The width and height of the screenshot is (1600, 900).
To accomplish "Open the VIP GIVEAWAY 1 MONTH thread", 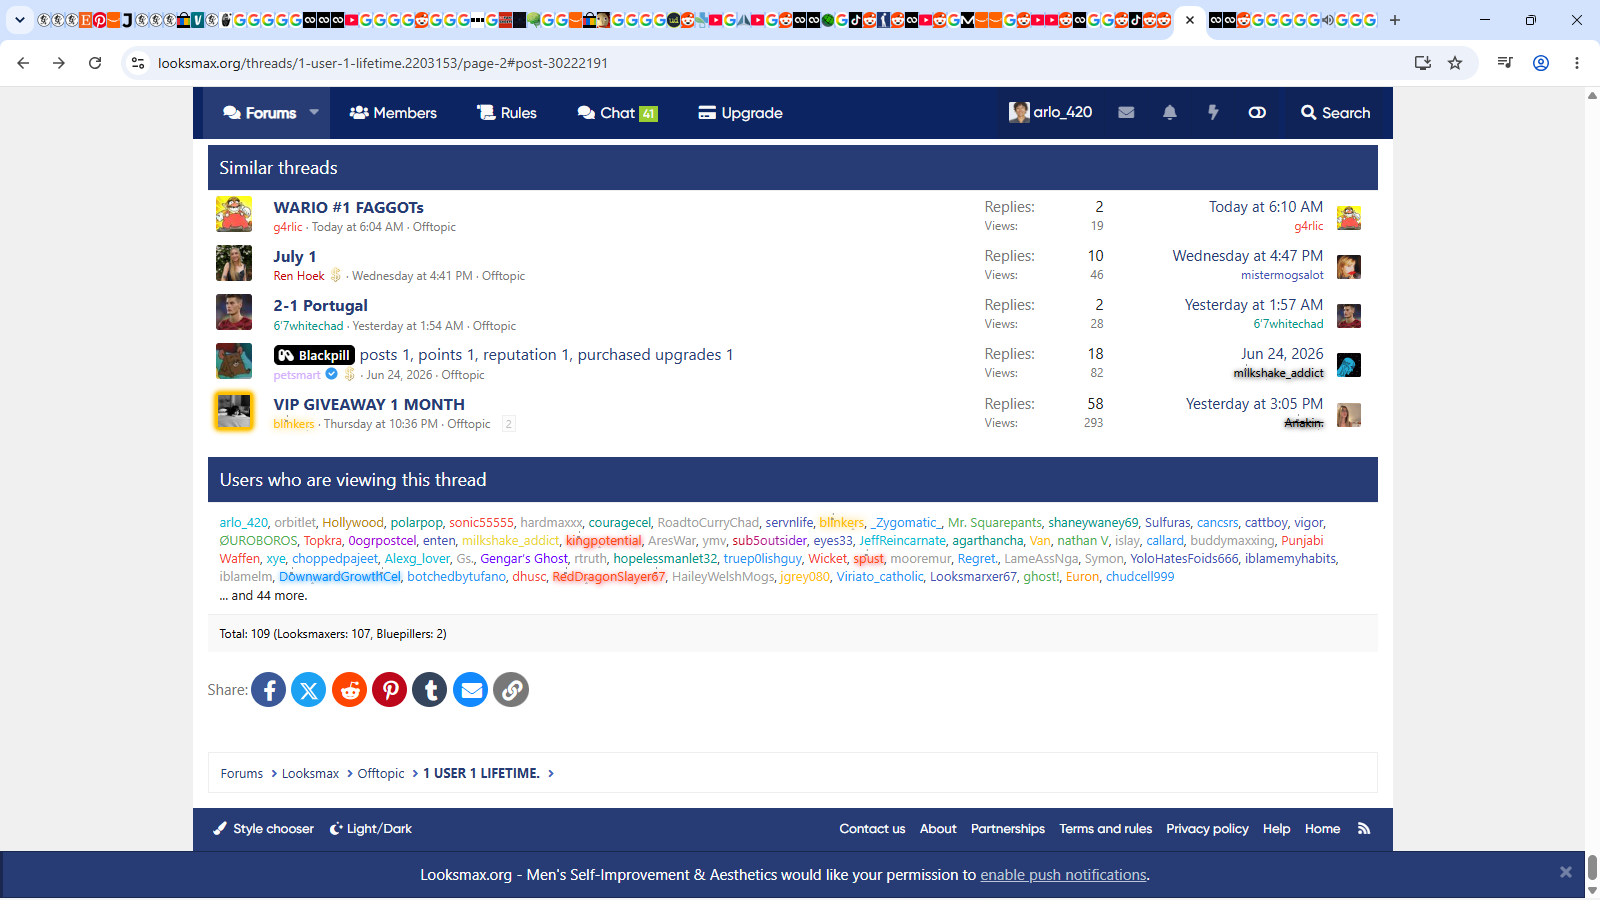I will pyautogui.click(x=369, y=404).
